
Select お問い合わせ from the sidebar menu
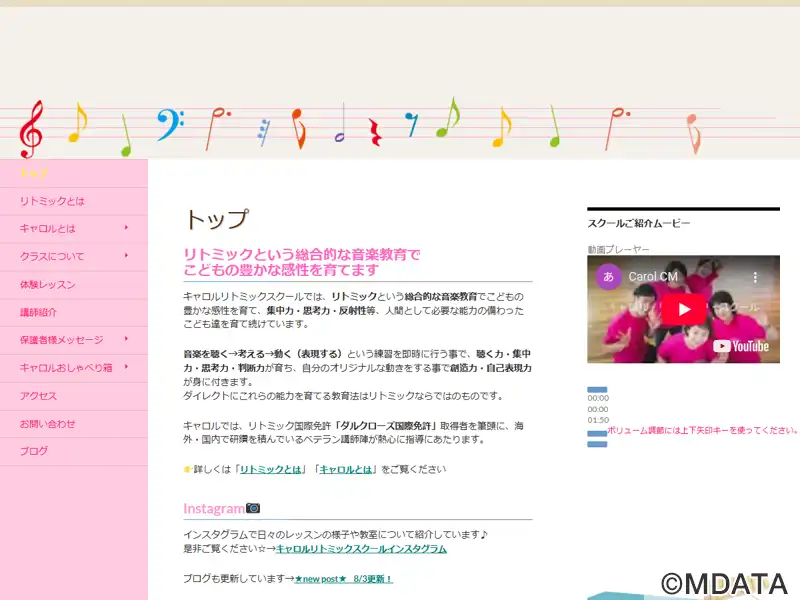47,424
